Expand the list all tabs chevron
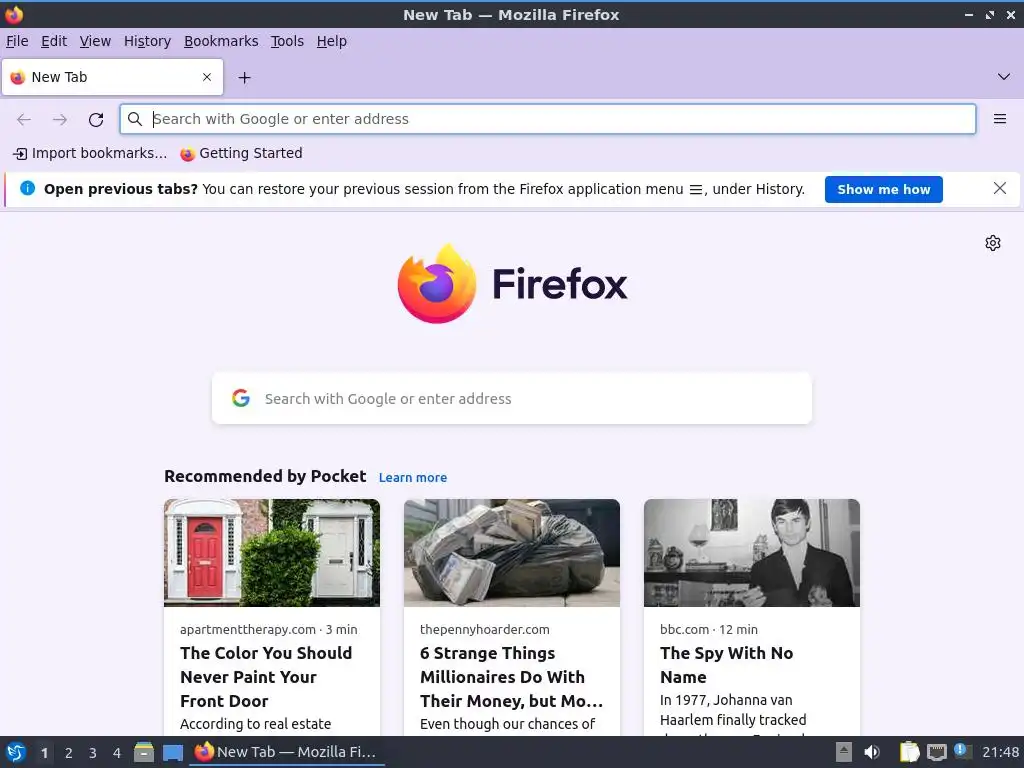 (x=1004, y=77)
